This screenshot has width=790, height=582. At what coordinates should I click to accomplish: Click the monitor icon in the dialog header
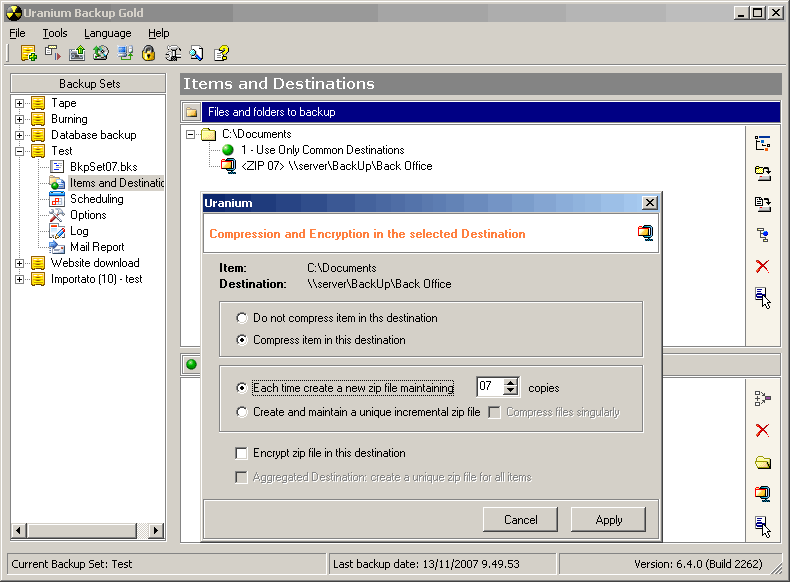pos(645,233)
